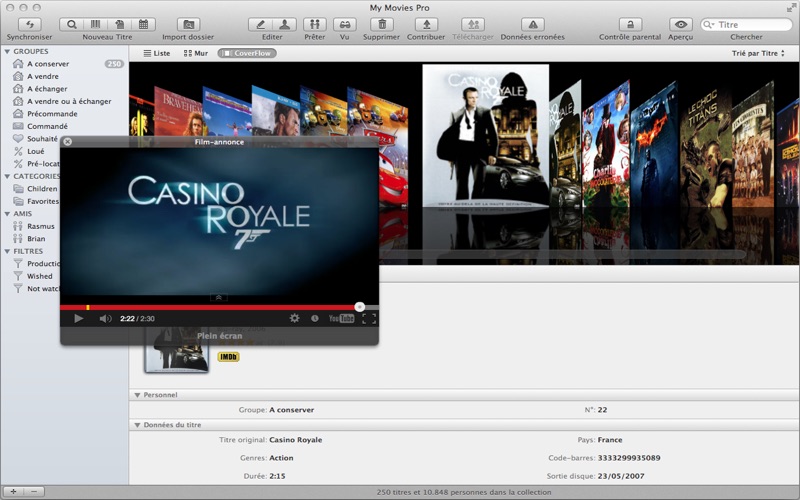Click the Braveheart cover in CoverFlow
This screenshot has height=500, width=800.
click(178, 113)
